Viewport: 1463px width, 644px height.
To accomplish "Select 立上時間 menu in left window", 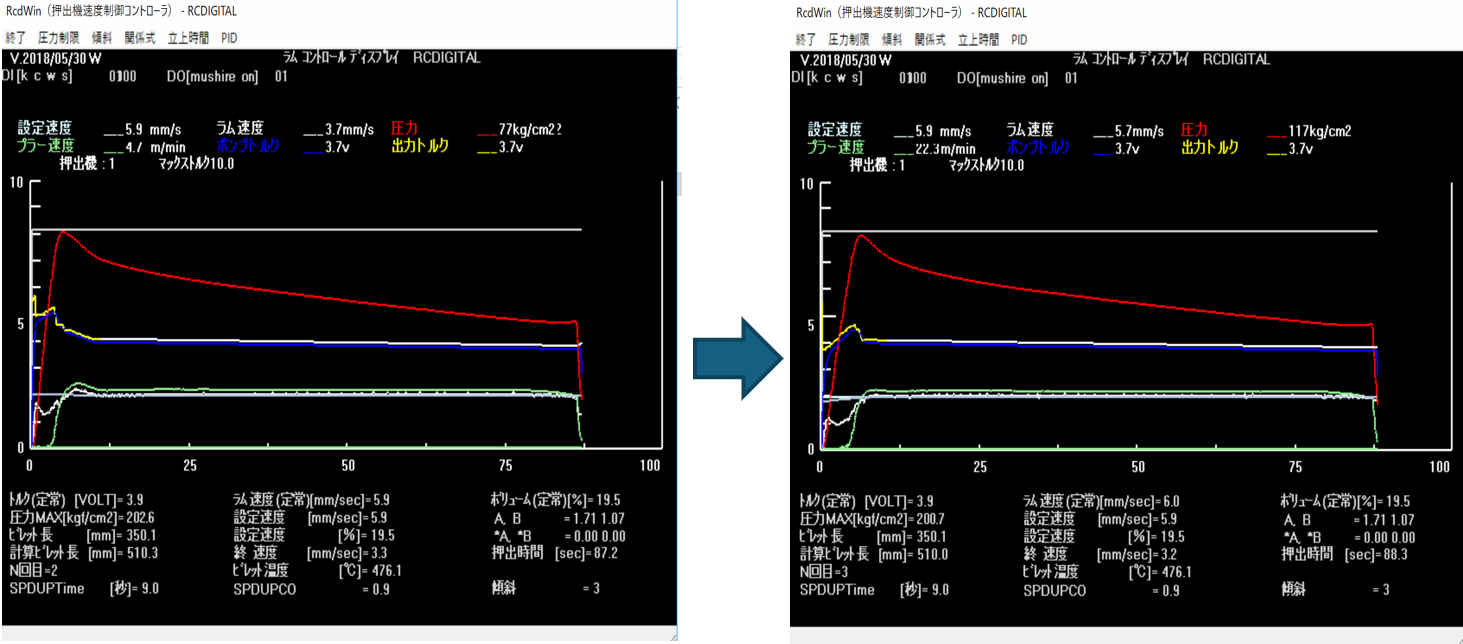I will point(188,37).
